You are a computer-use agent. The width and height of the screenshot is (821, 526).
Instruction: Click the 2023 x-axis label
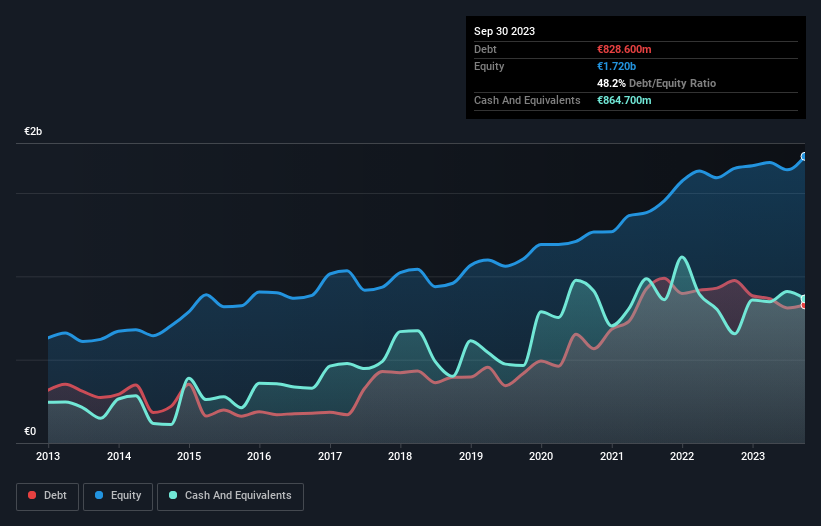[x=753, y=456]
